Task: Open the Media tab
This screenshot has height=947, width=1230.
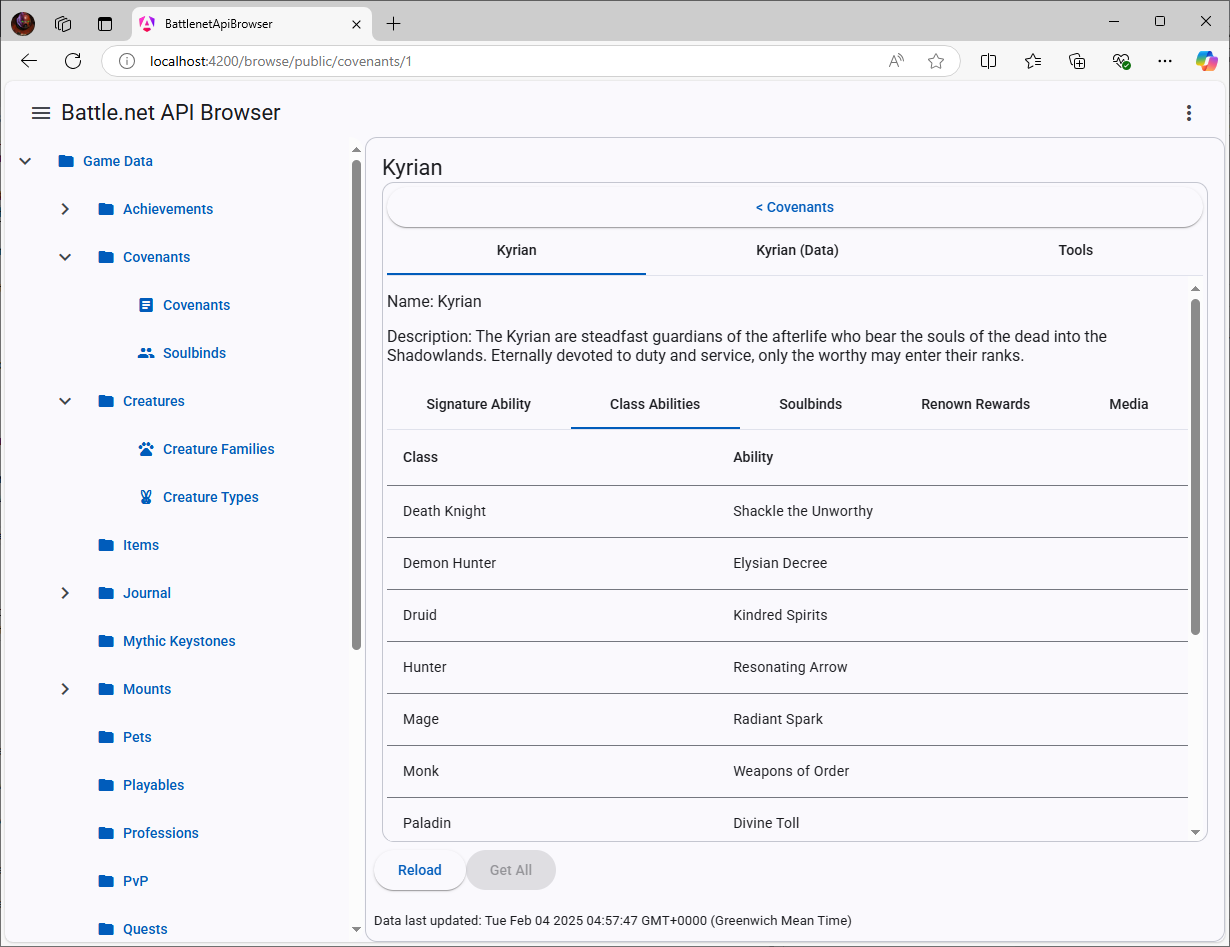Action: 1129,405
